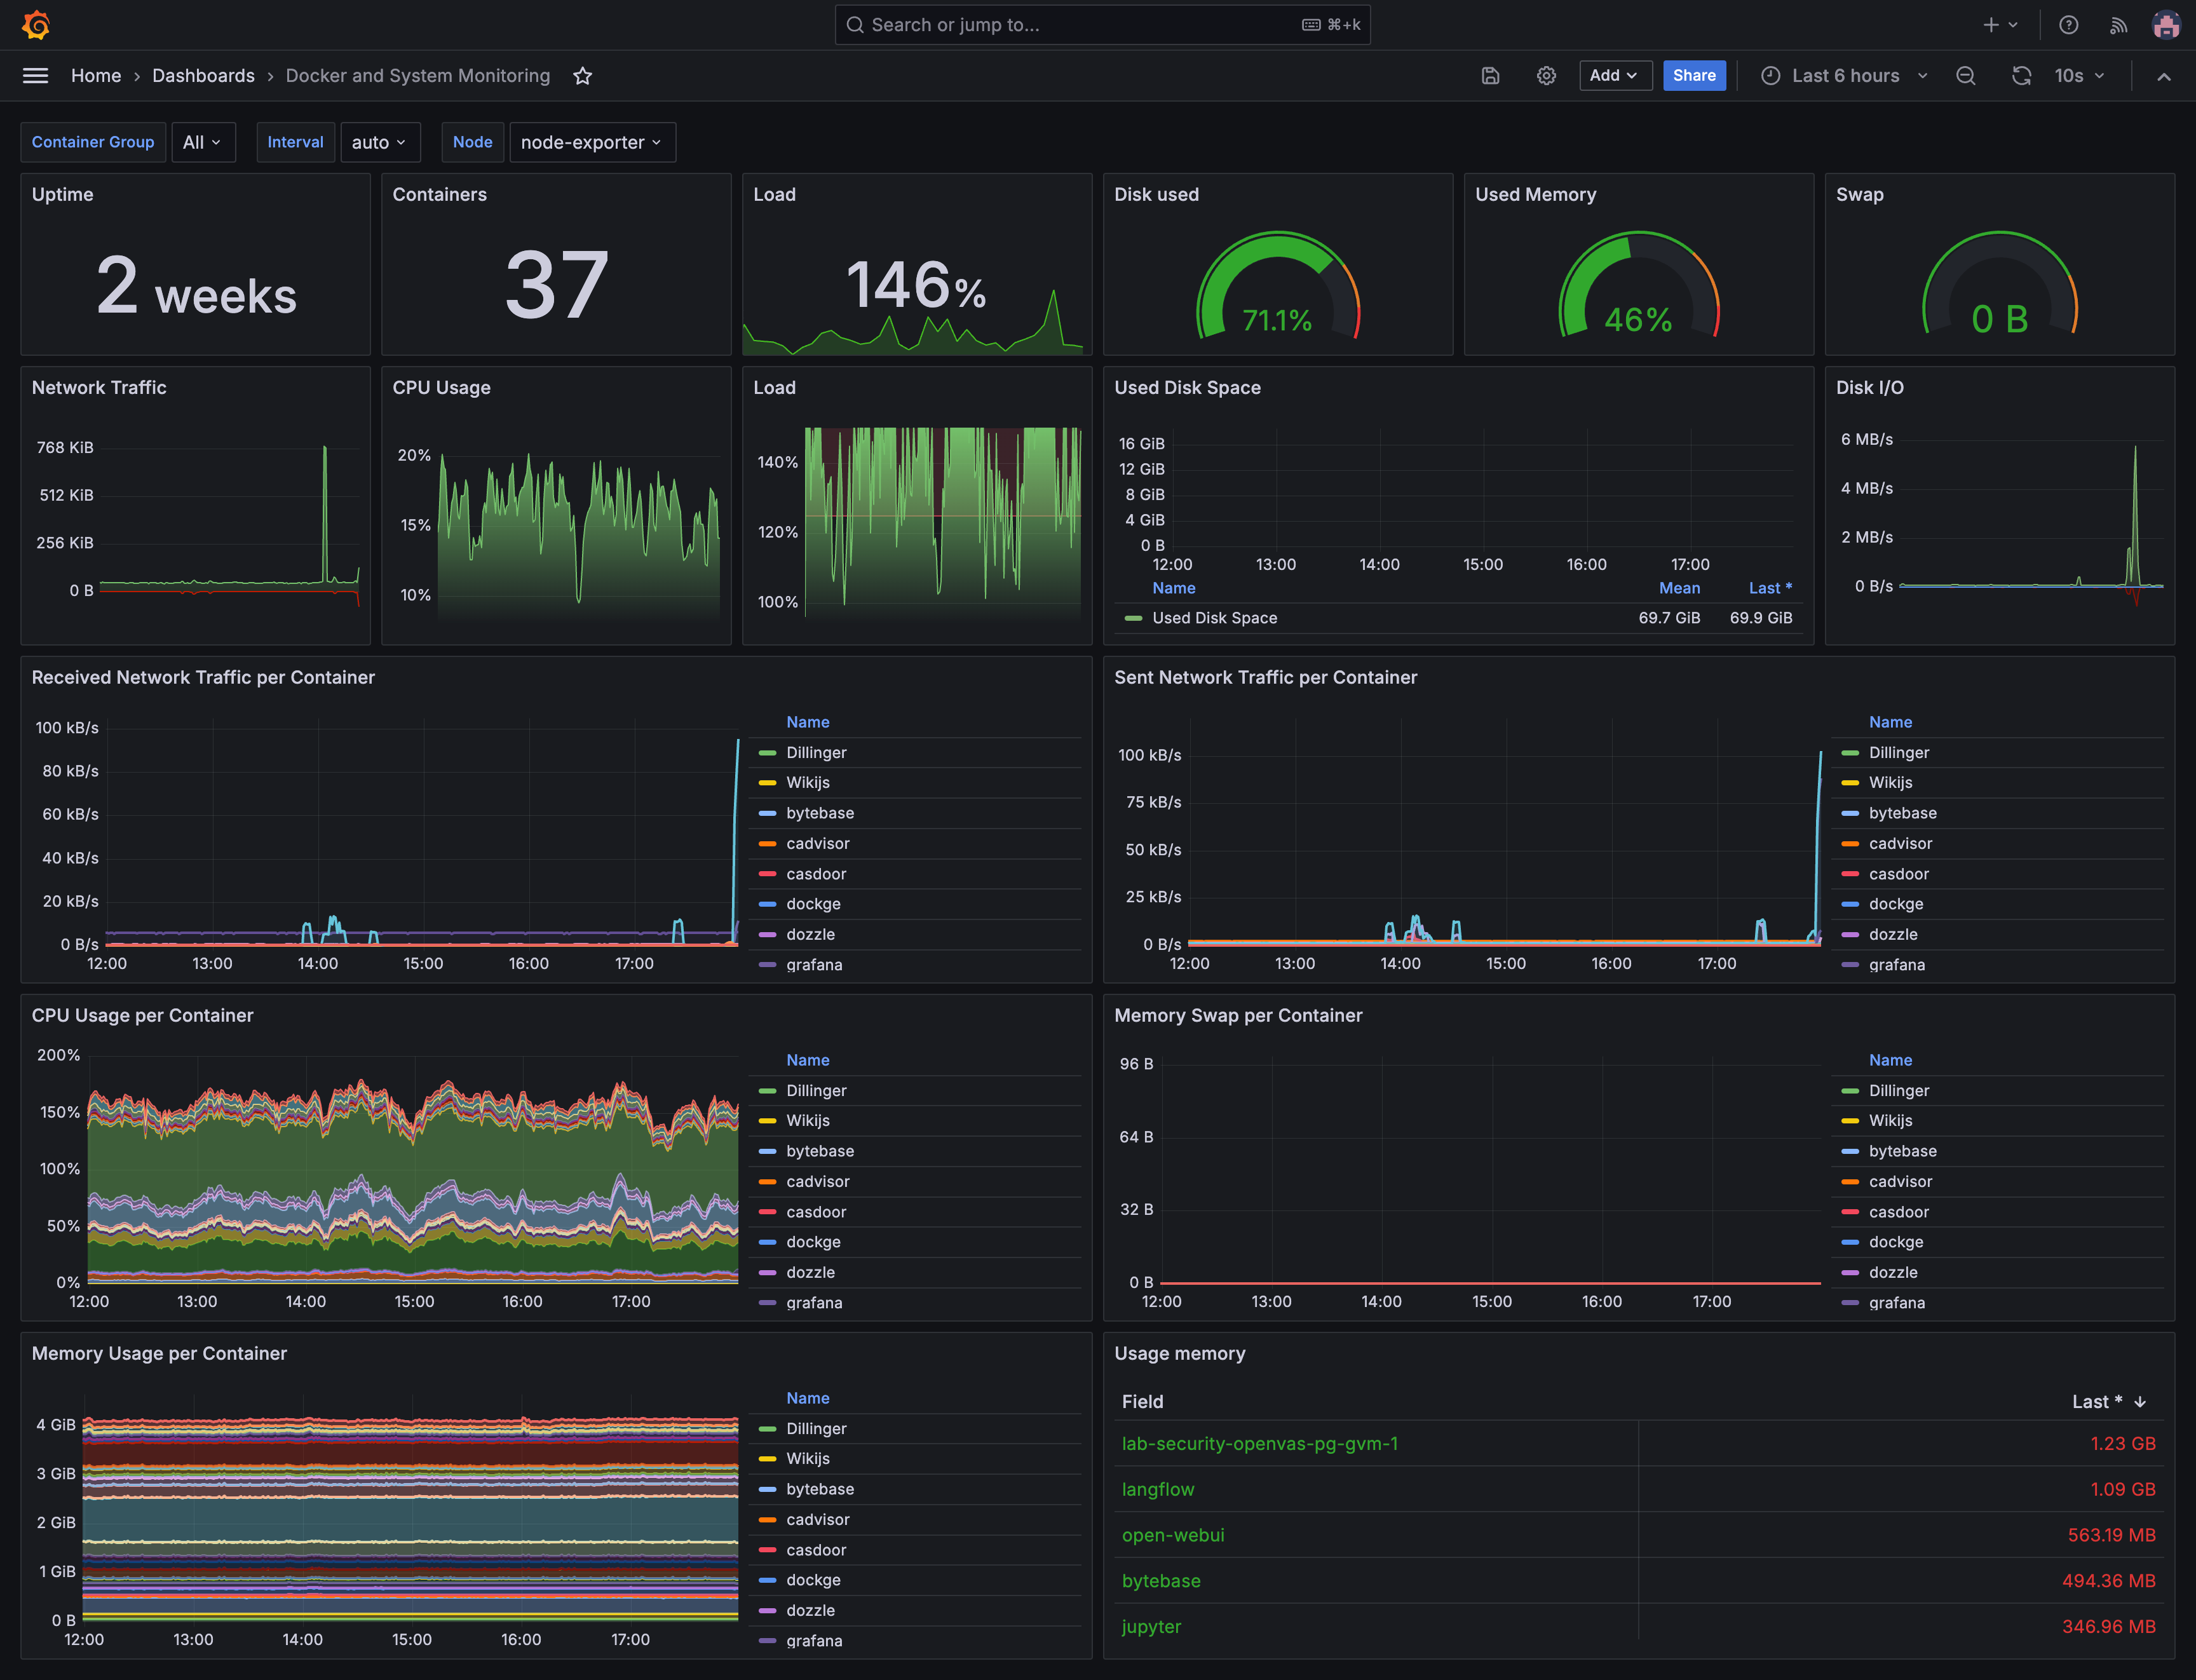Open the Used Memory panel title

click(1535, 194)
